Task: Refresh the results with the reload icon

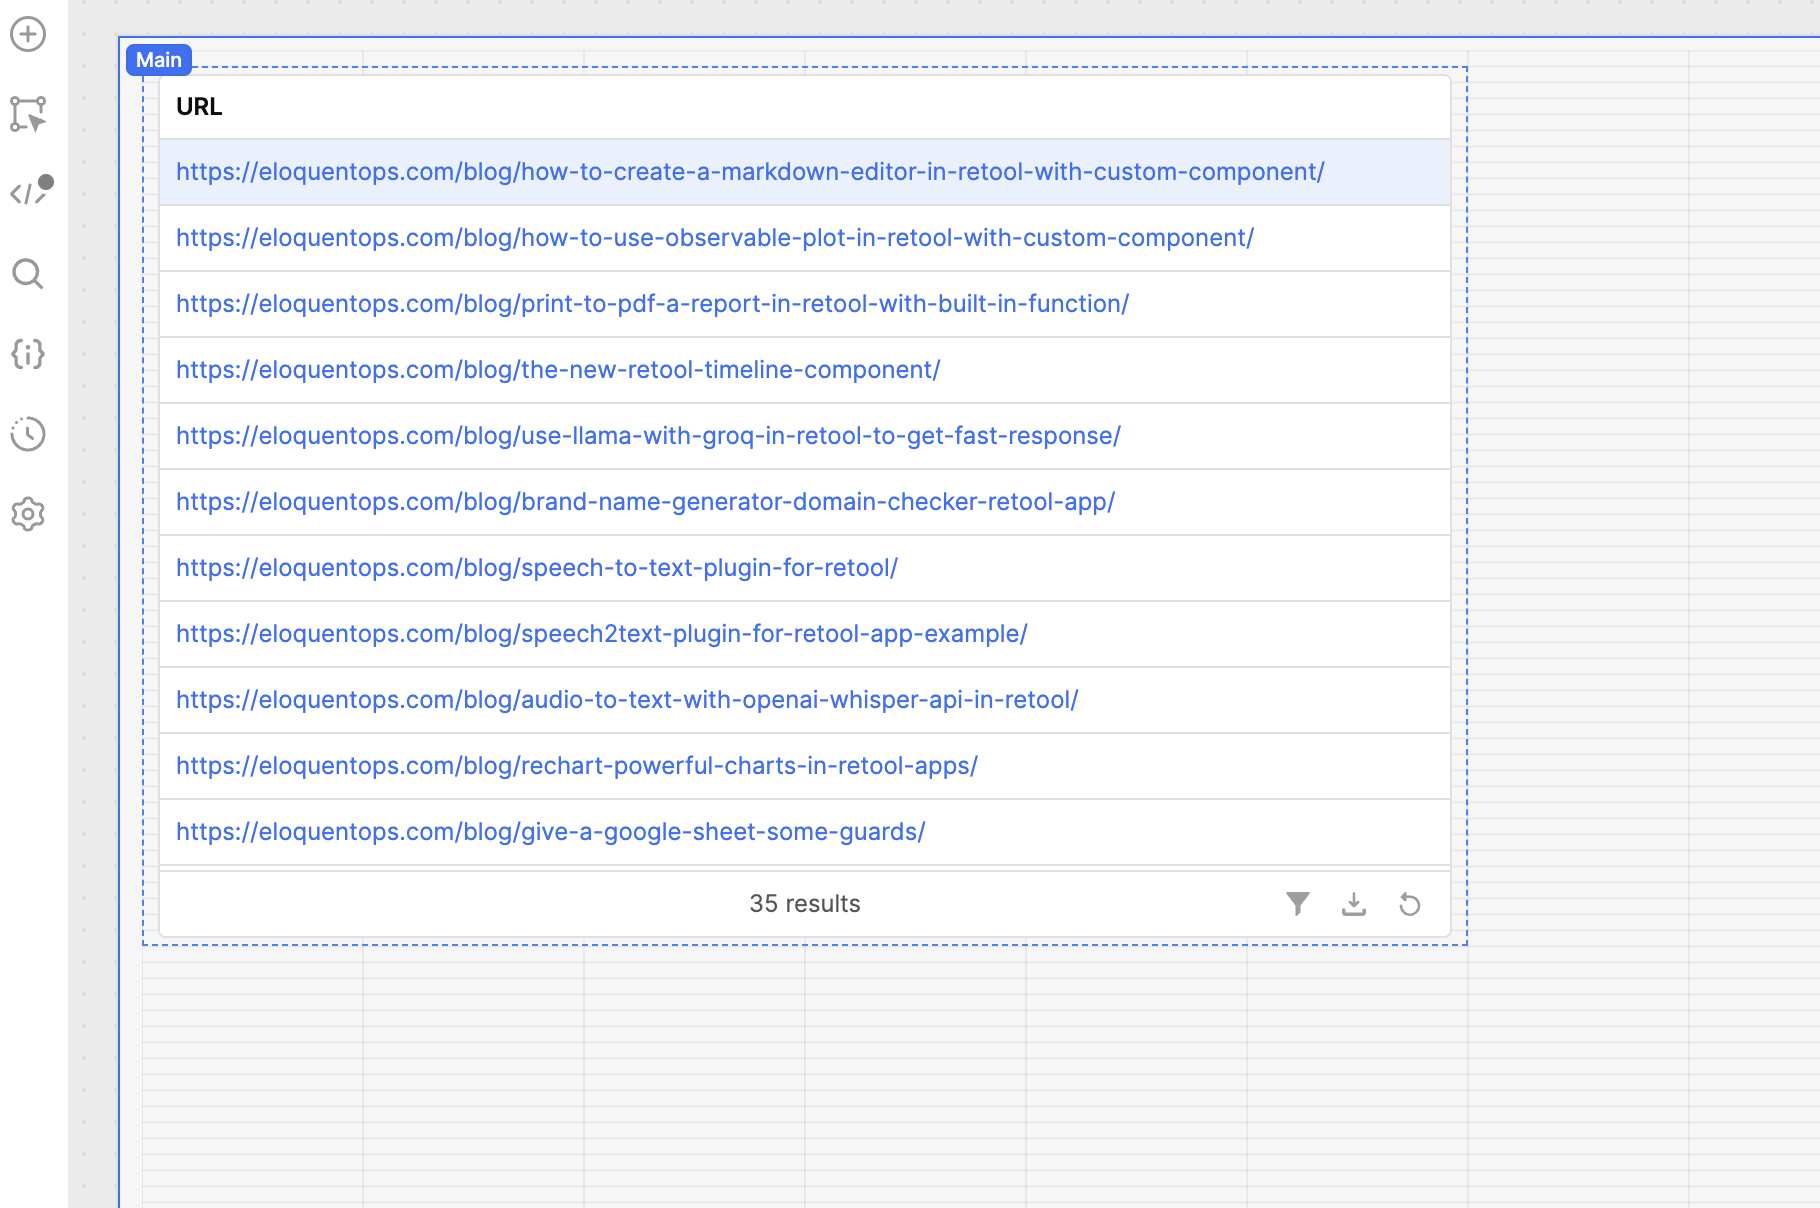Action: click(1411, 903)
